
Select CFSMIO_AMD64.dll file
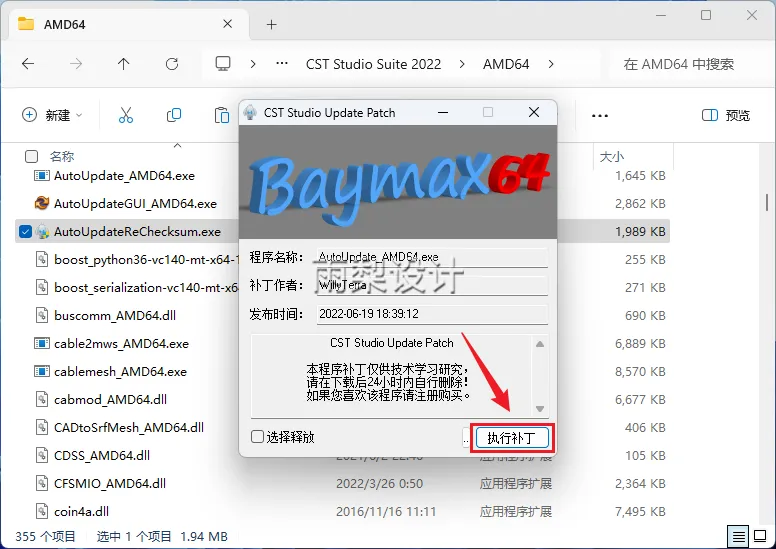[x=110, y=483]
